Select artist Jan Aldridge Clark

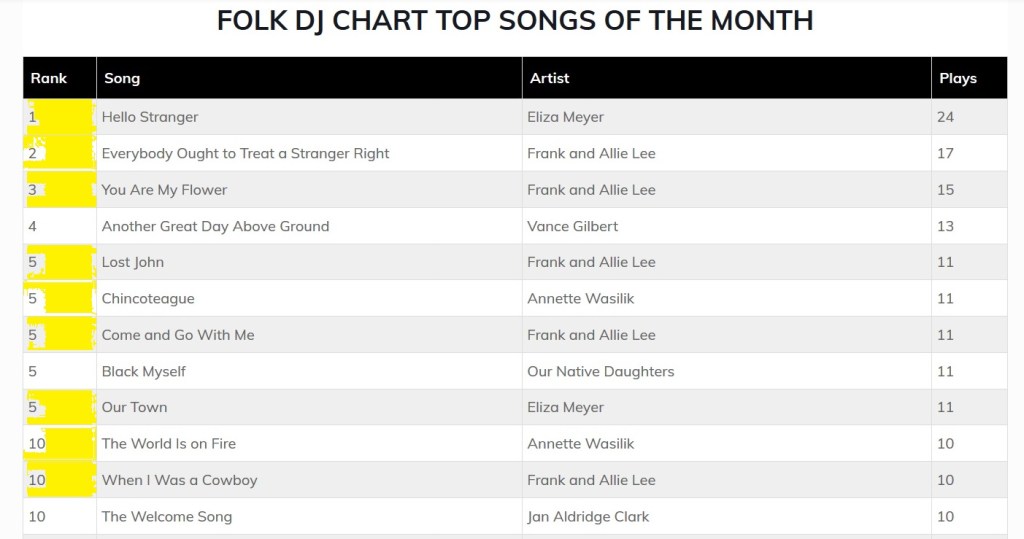pos(588,516)
